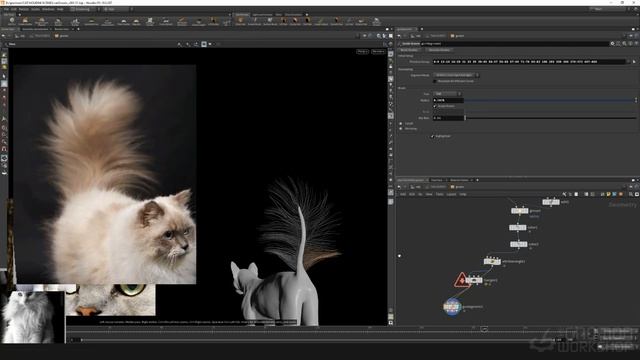Open the Render menu in main menu bar

point(24,9)
